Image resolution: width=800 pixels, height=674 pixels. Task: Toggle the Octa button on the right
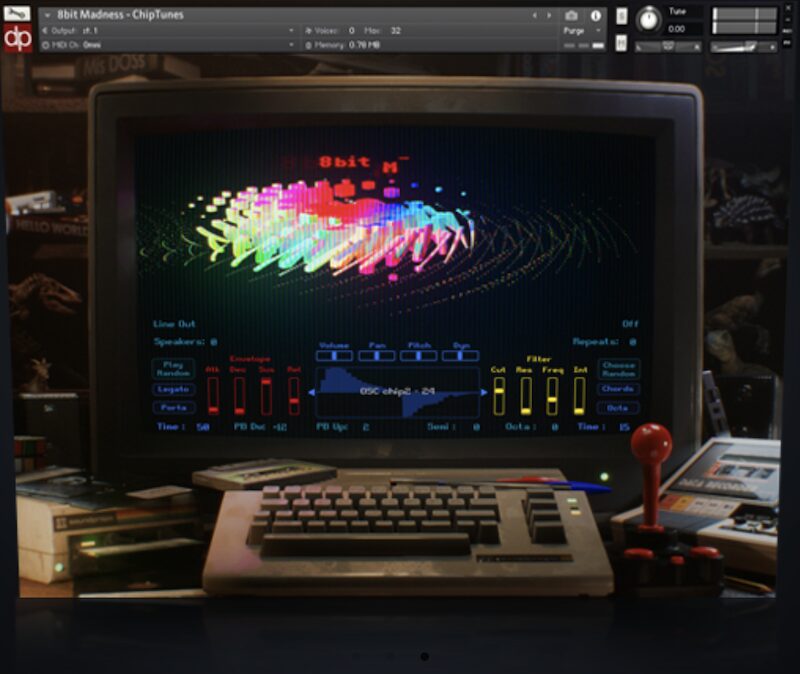click(618, 408)
